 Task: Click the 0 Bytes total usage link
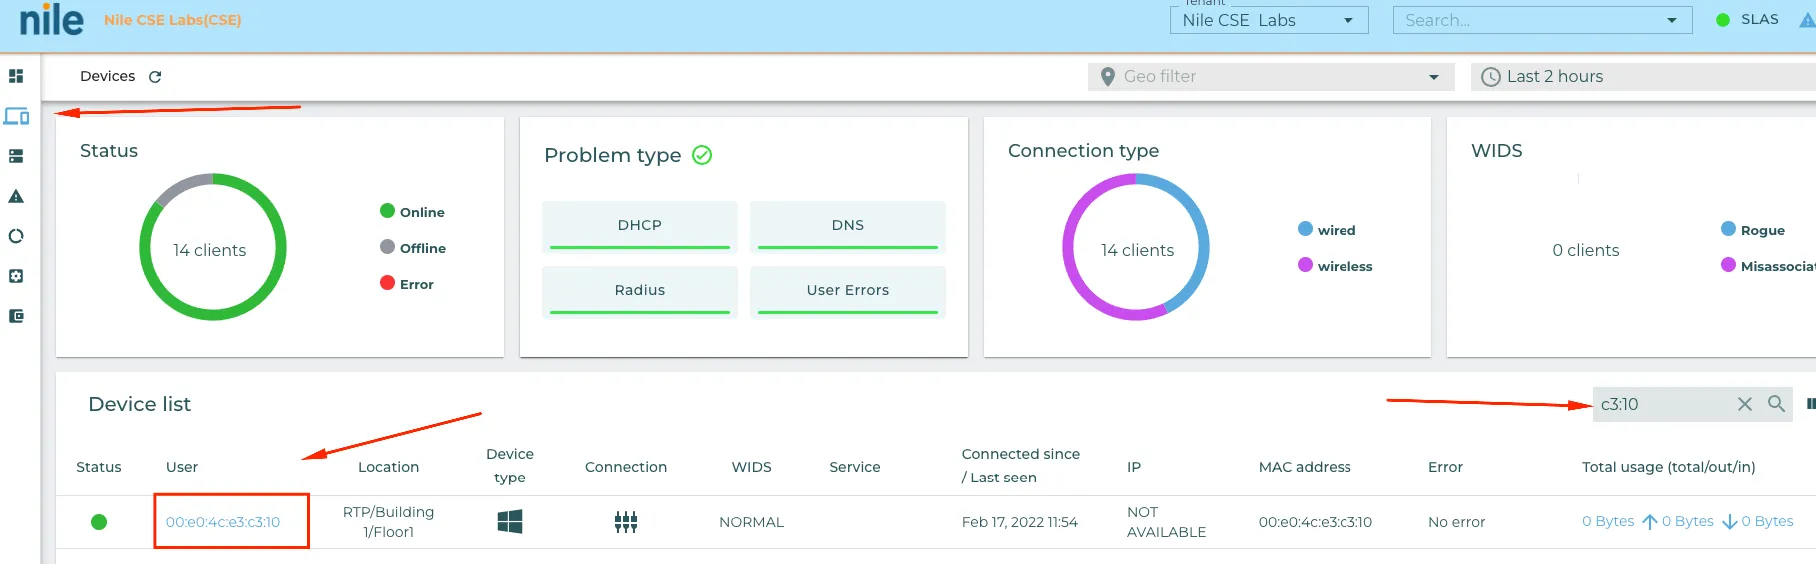[x=1608, y=521]
